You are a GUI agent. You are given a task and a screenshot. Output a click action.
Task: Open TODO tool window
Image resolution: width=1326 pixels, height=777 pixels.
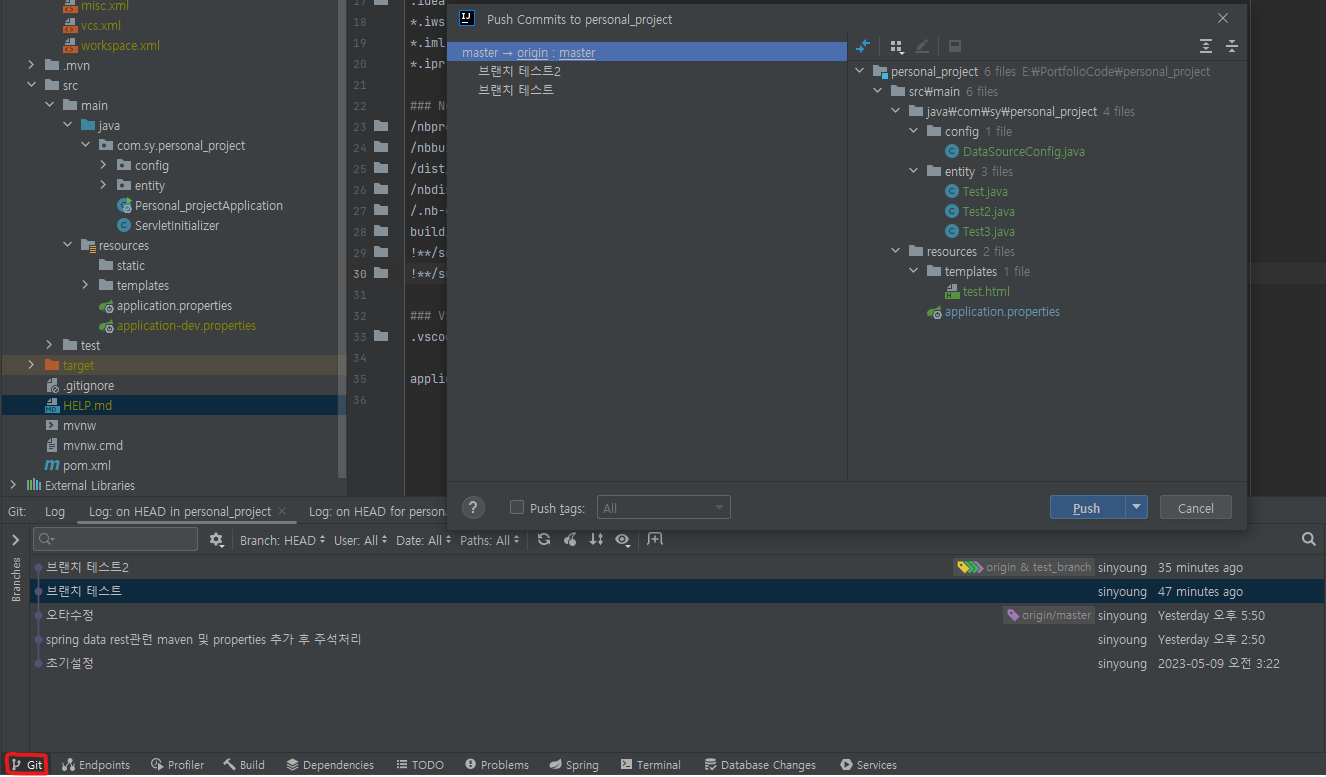420,765
